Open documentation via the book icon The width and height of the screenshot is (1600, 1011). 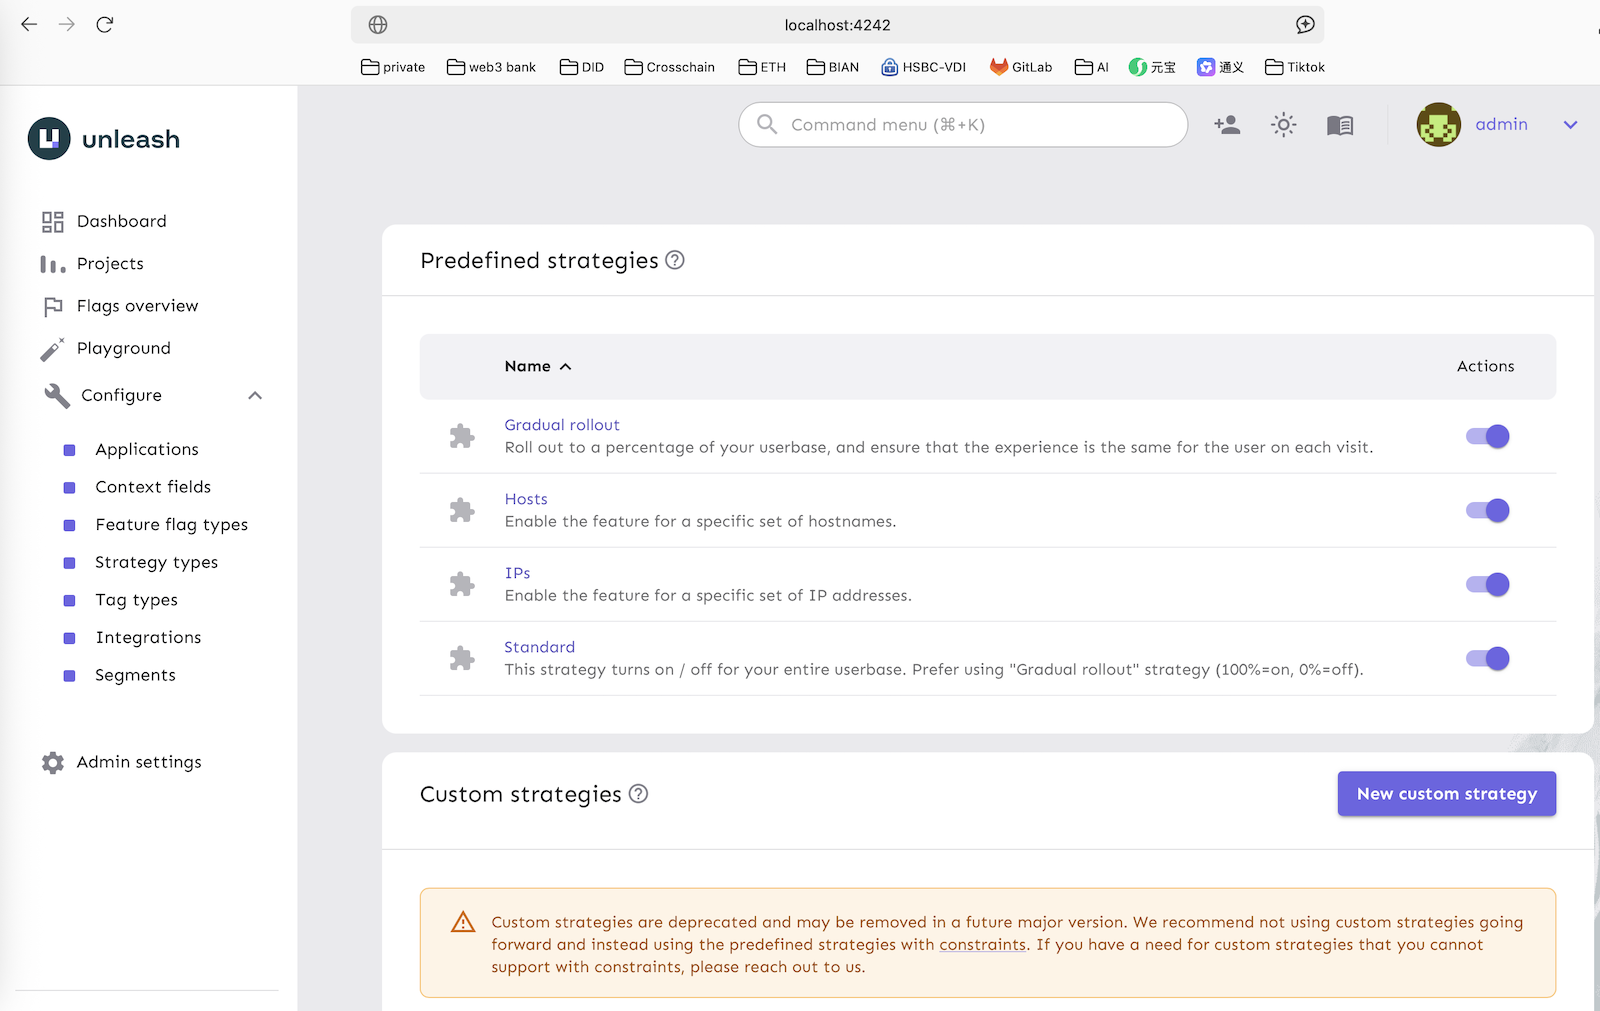(x=1339, y=125)
